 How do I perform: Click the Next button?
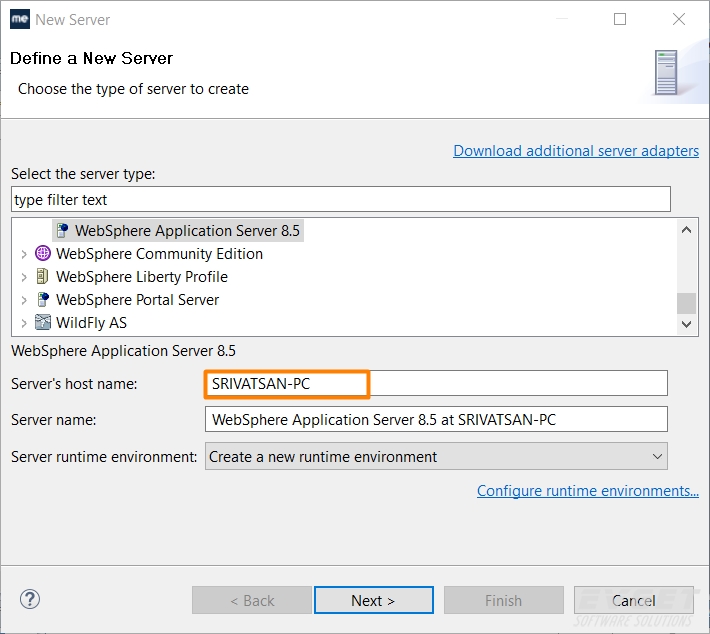pos(374,600)
